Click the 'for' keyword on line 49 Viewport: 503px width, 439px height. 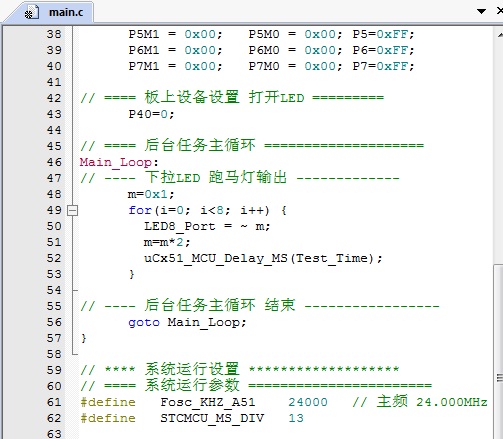click(x=140, y=210)
